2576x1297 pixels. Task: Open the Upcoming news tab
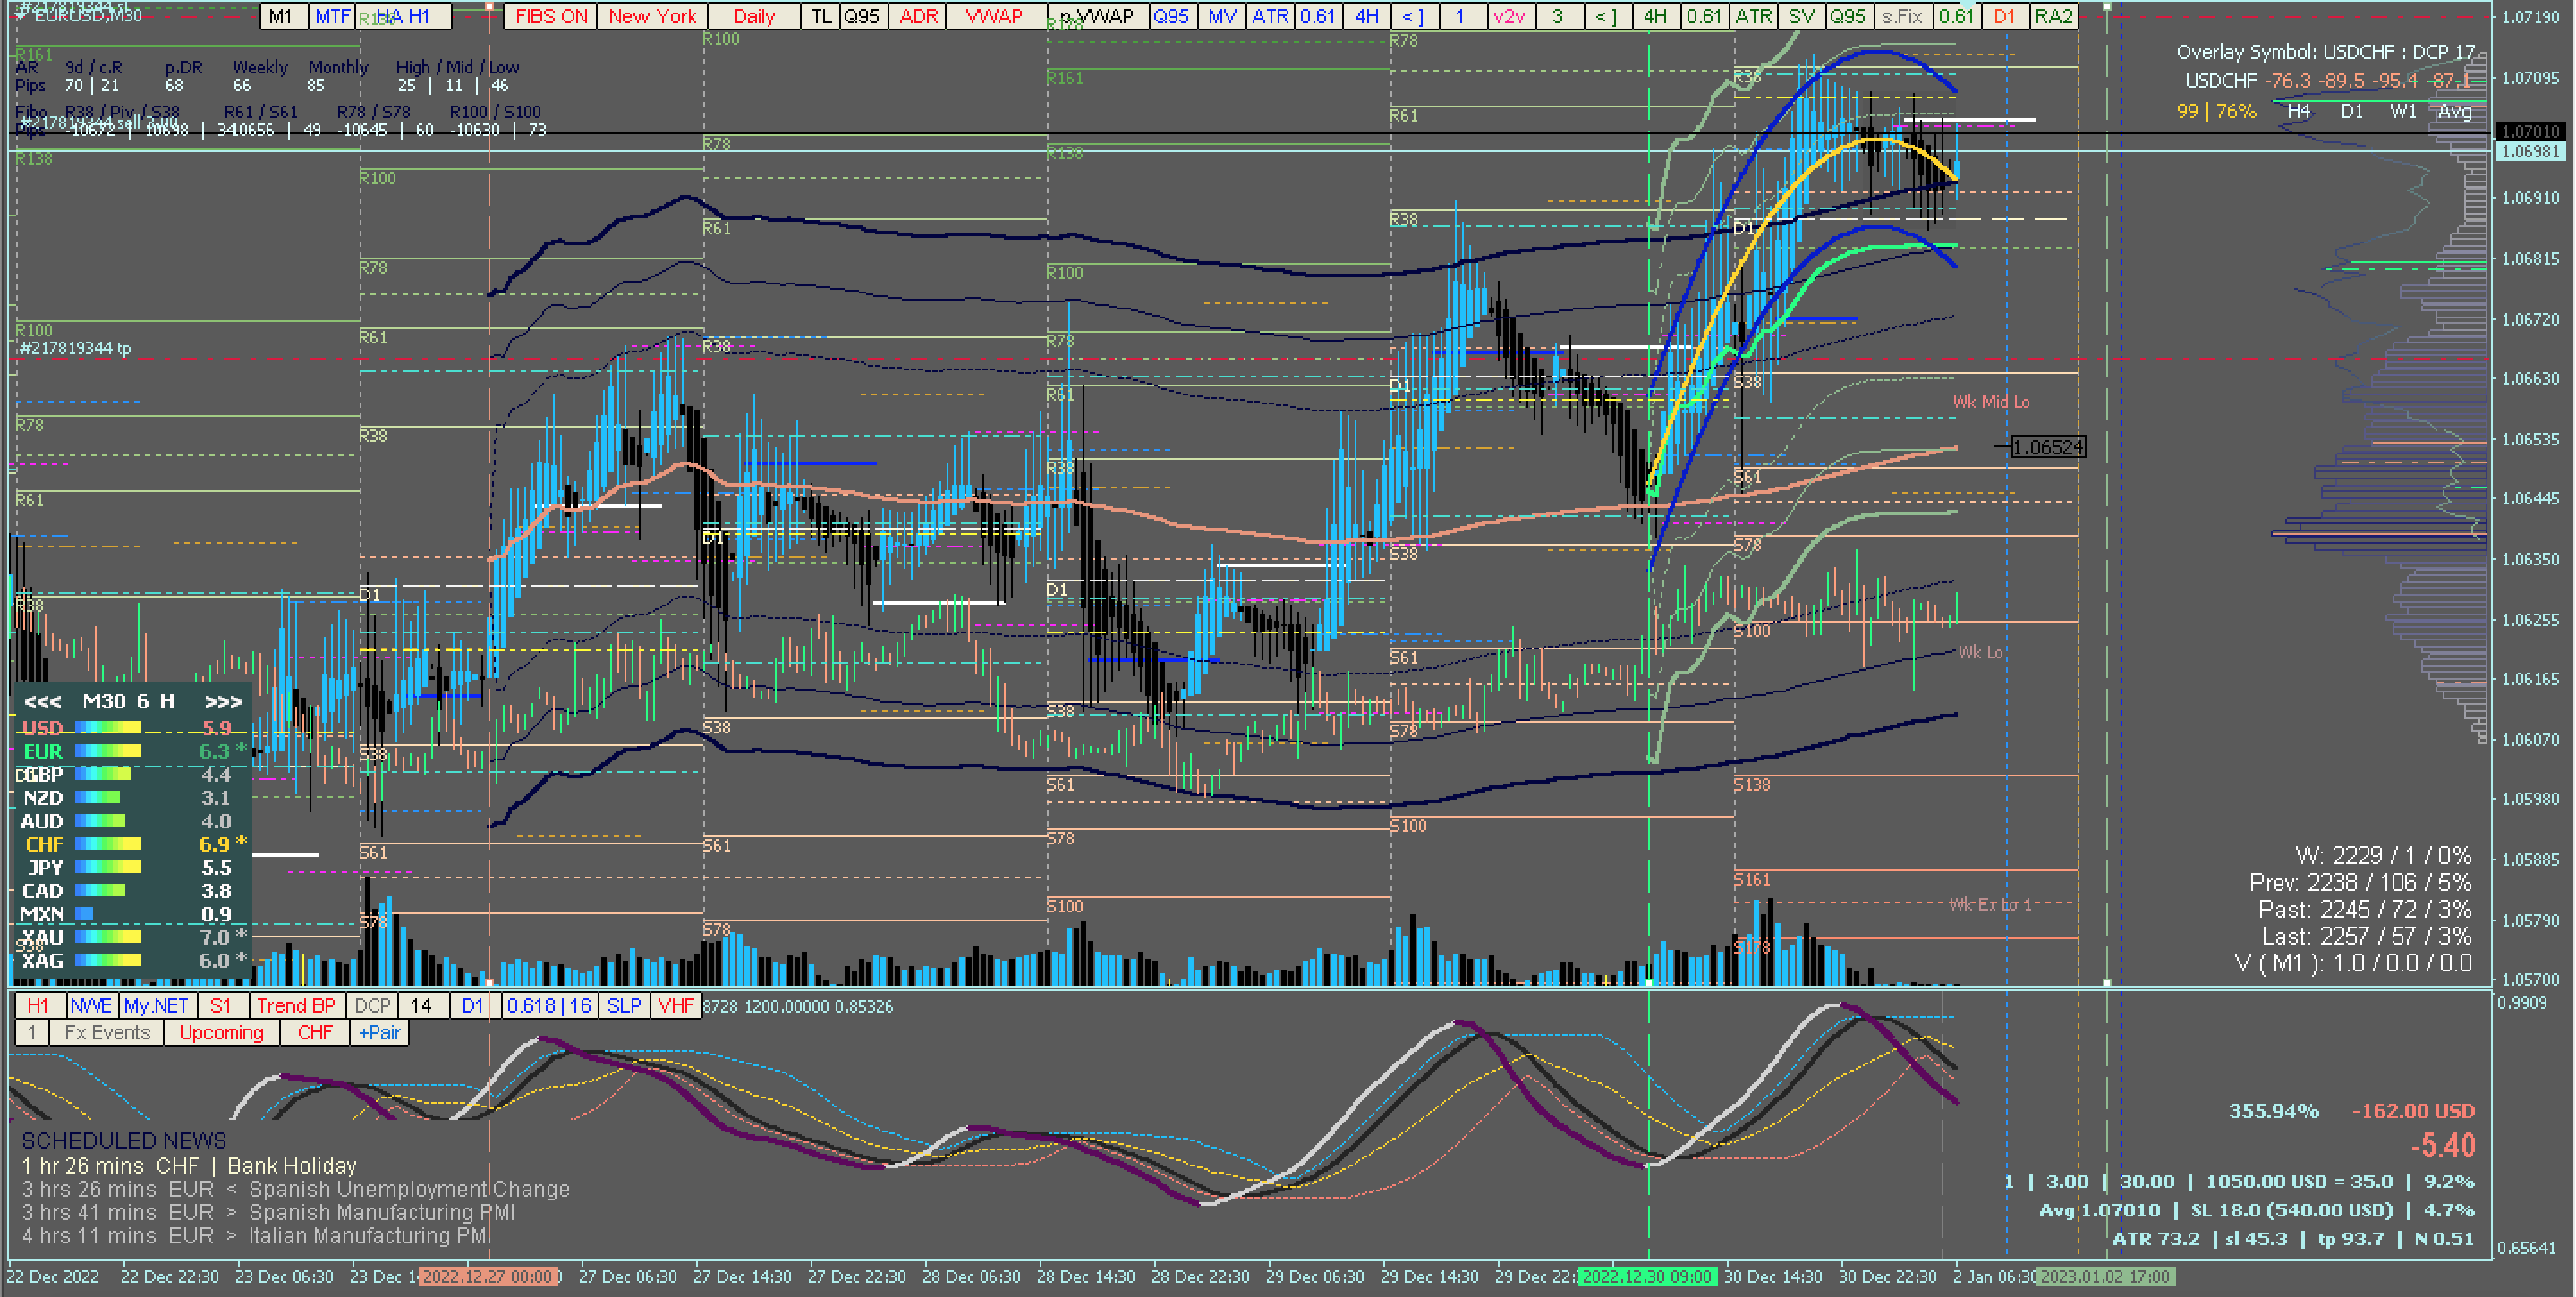coord(221,1032)
